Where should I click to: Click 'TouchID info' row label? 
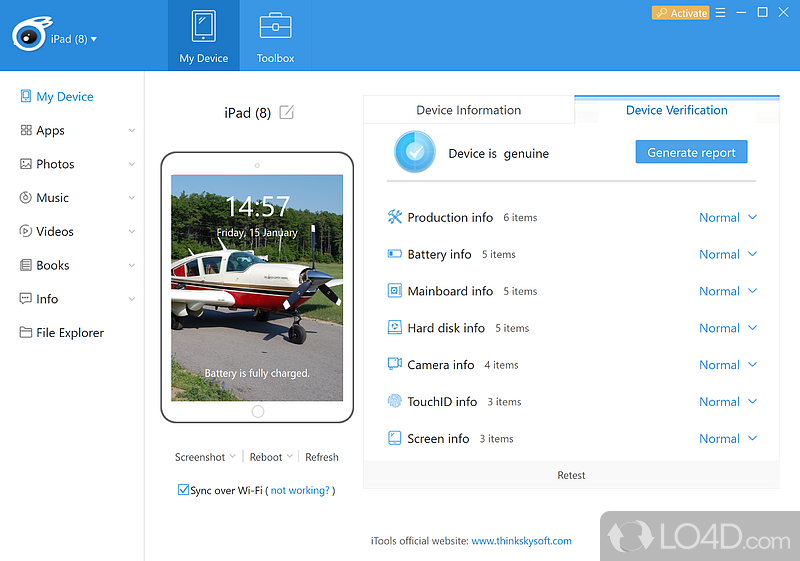442,401
